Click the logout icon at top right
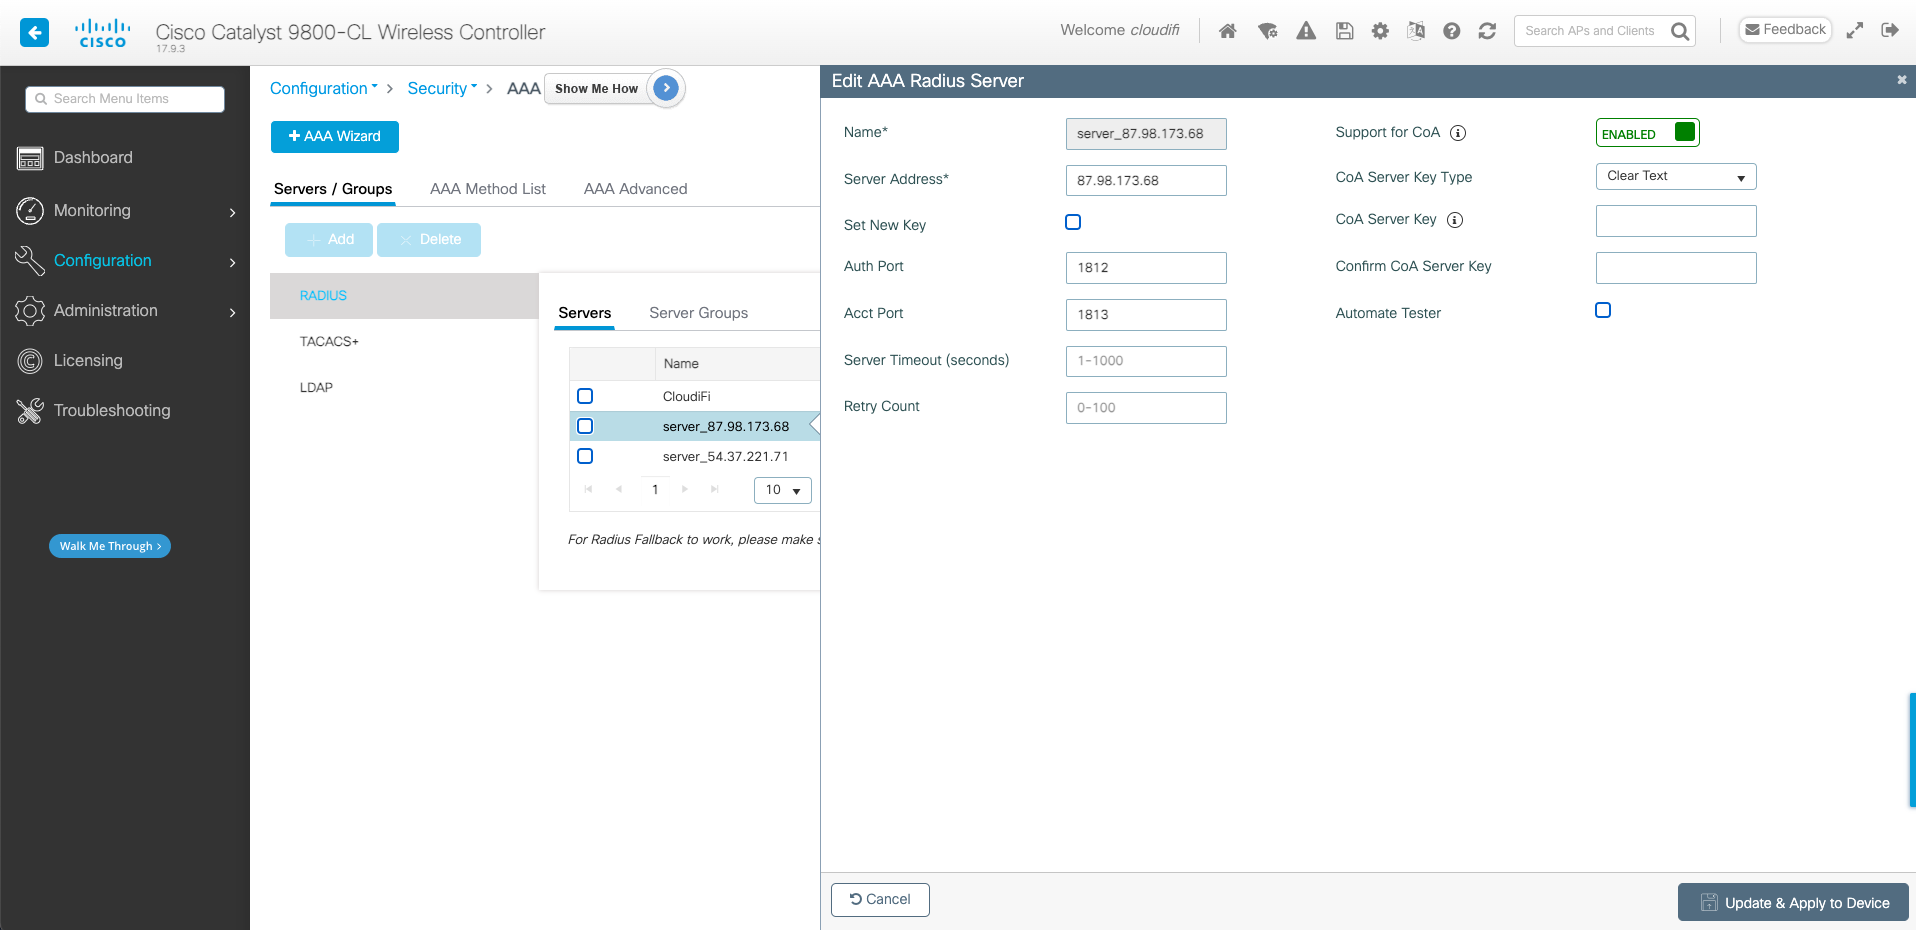1916x930 pixels. (x=1889, y=30)
